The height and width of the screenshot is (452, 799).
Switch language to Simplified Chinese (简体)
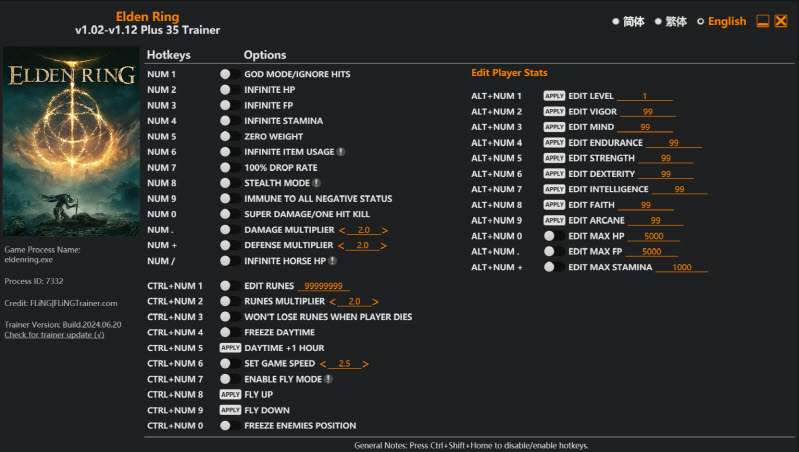click(x=627, y=21)
